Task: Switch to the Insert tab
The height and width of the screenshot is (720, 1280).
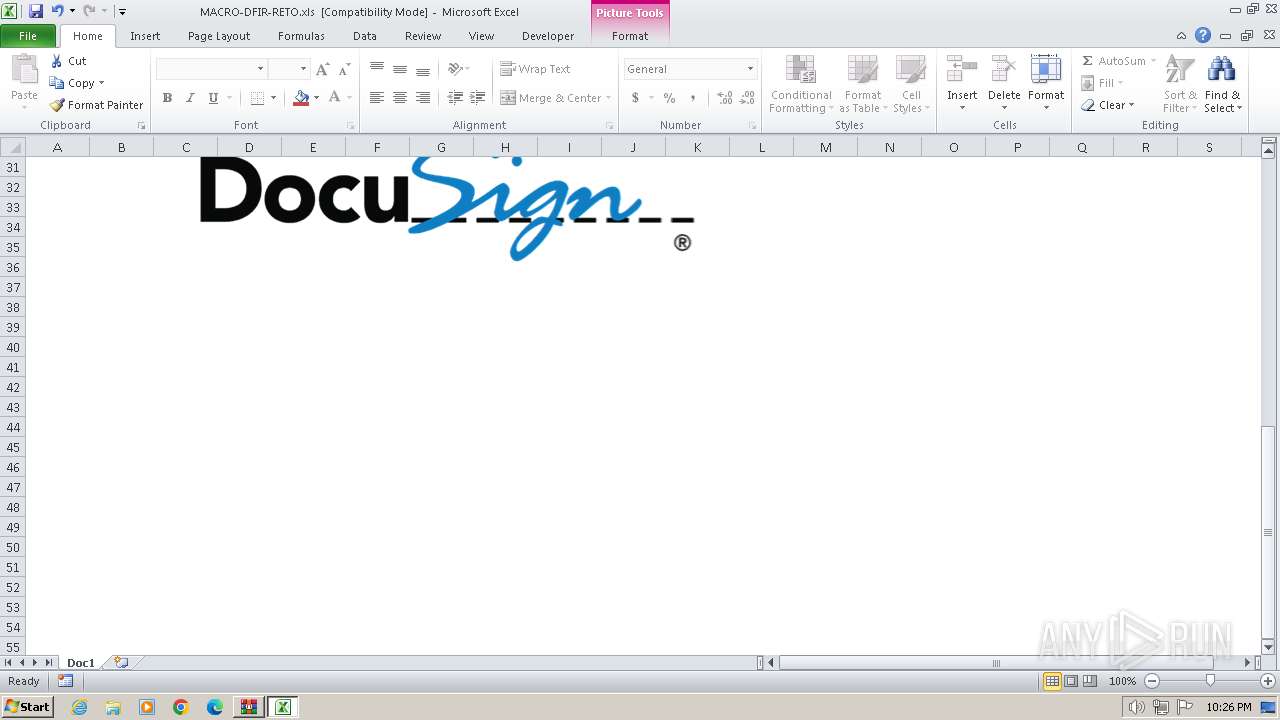Action: pos(145,36)
